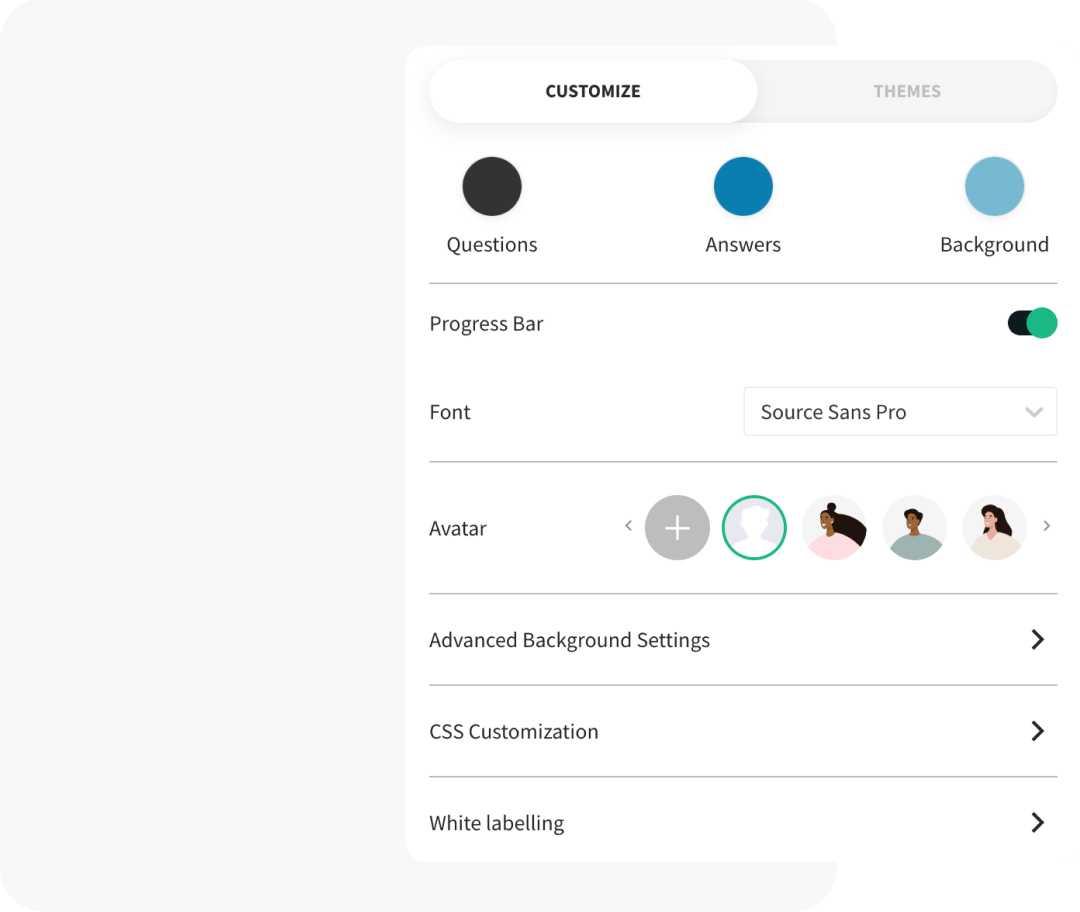The height and width of the screenshot is (912, 1080).
Task: Select the long-haired woman avatar
Action: [x=994, y=527]
